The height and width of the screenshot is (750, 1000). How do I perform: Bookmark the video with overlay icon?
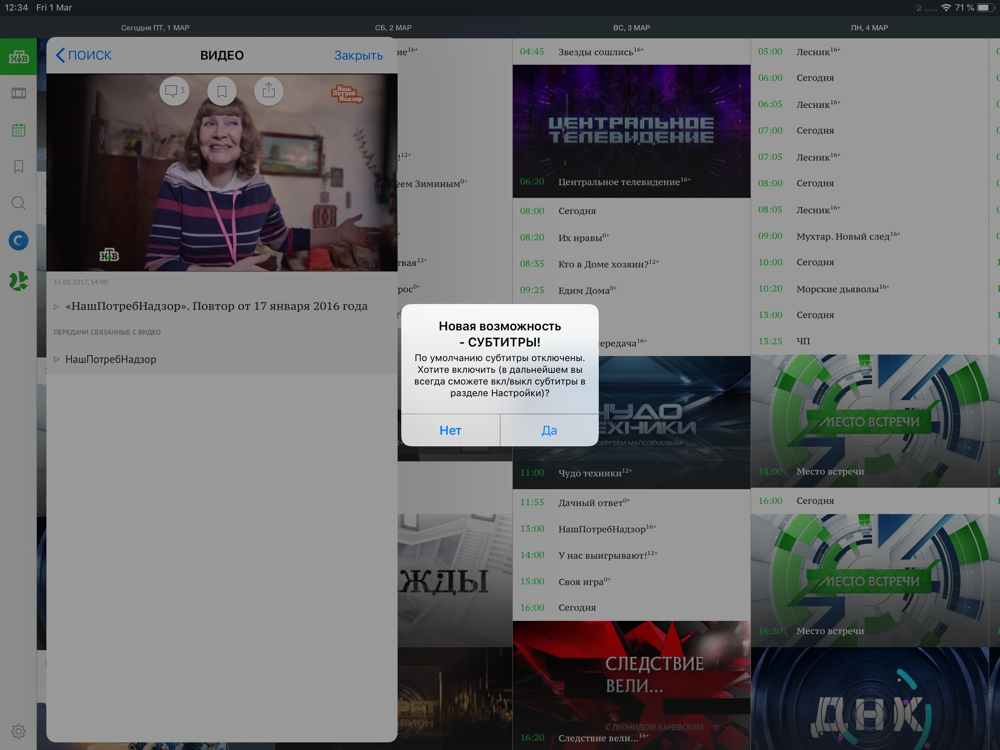pos(222,91)
